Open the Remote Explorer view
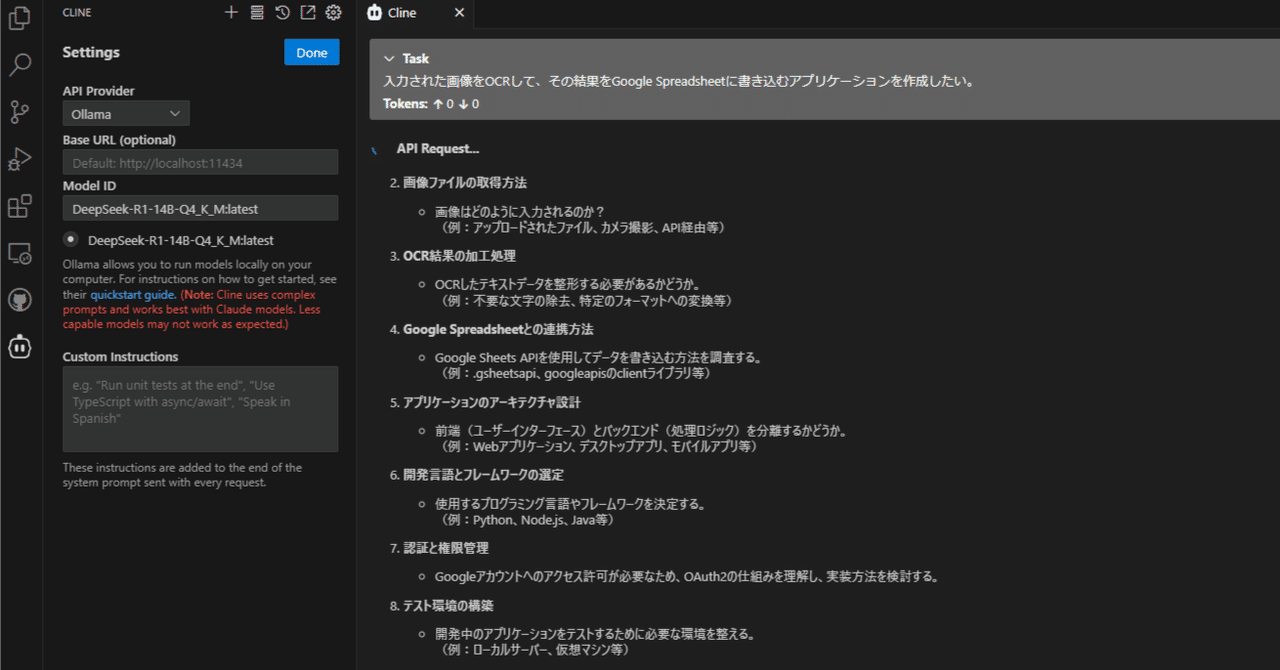The width and height of the screenshot is (1280, 670). coord(20,253)
